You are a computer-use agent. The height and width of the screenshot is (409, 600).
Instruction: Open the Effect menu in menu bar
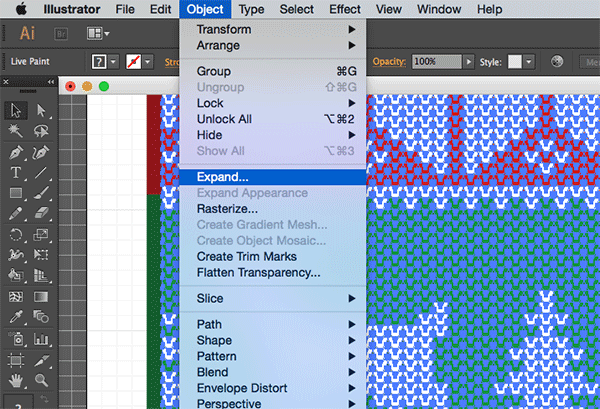345,9
